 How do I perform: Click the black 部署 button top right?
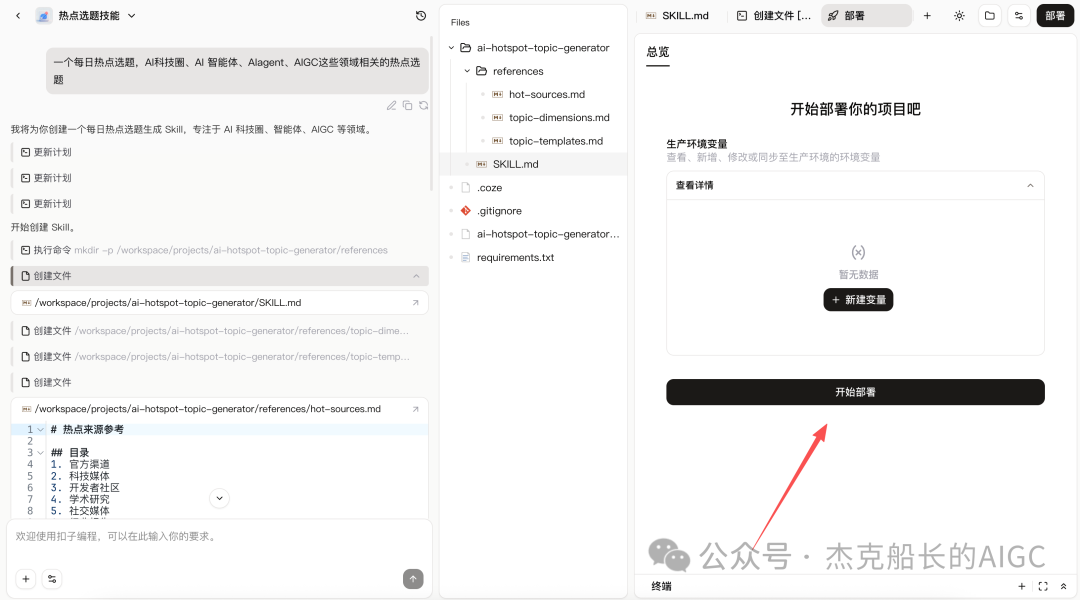[1055, 15]
